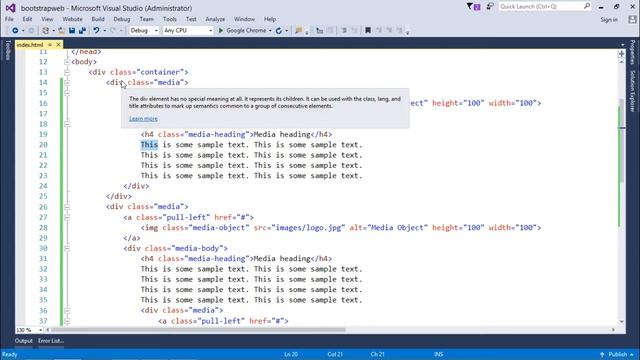The image size is (640, 360).
Task: Click the Open File folder icon
Action: pyautogui.click(x=62, y=31)
